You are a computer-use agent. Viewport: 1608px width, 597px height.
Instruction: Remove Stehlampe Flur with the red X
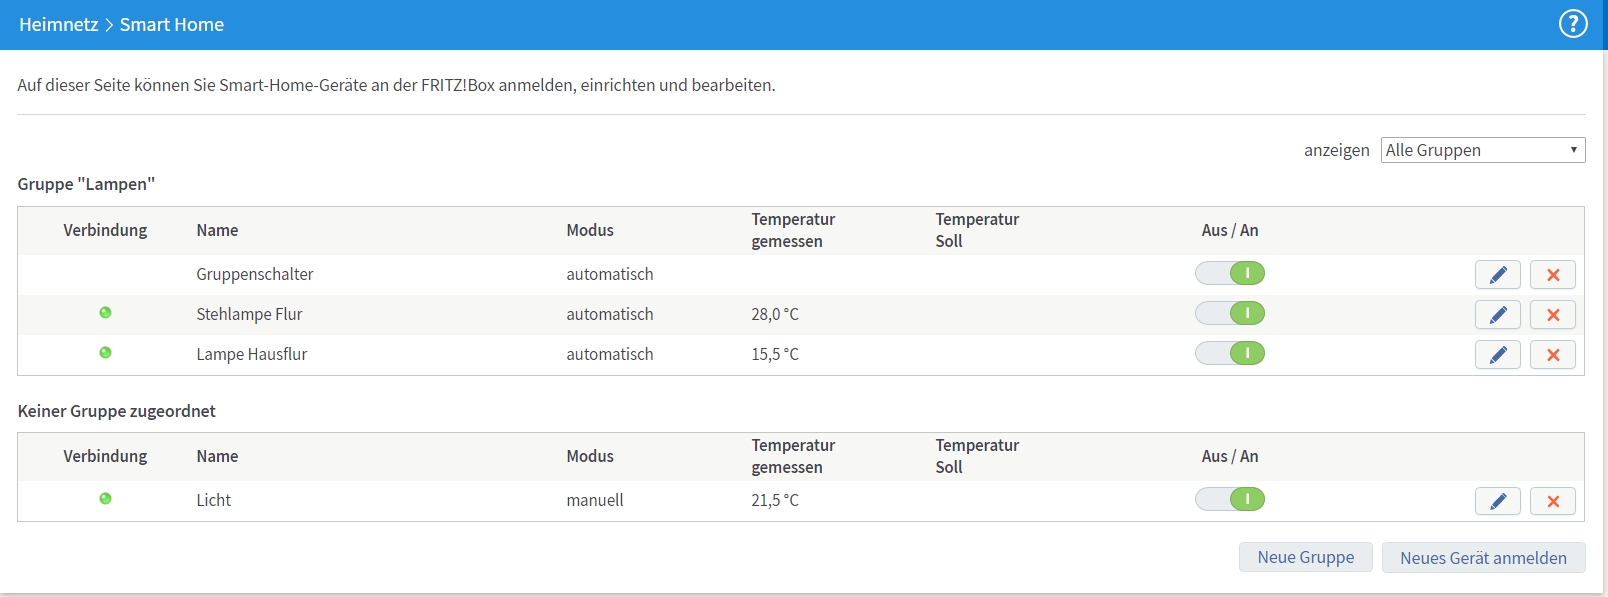[1552, 315]
